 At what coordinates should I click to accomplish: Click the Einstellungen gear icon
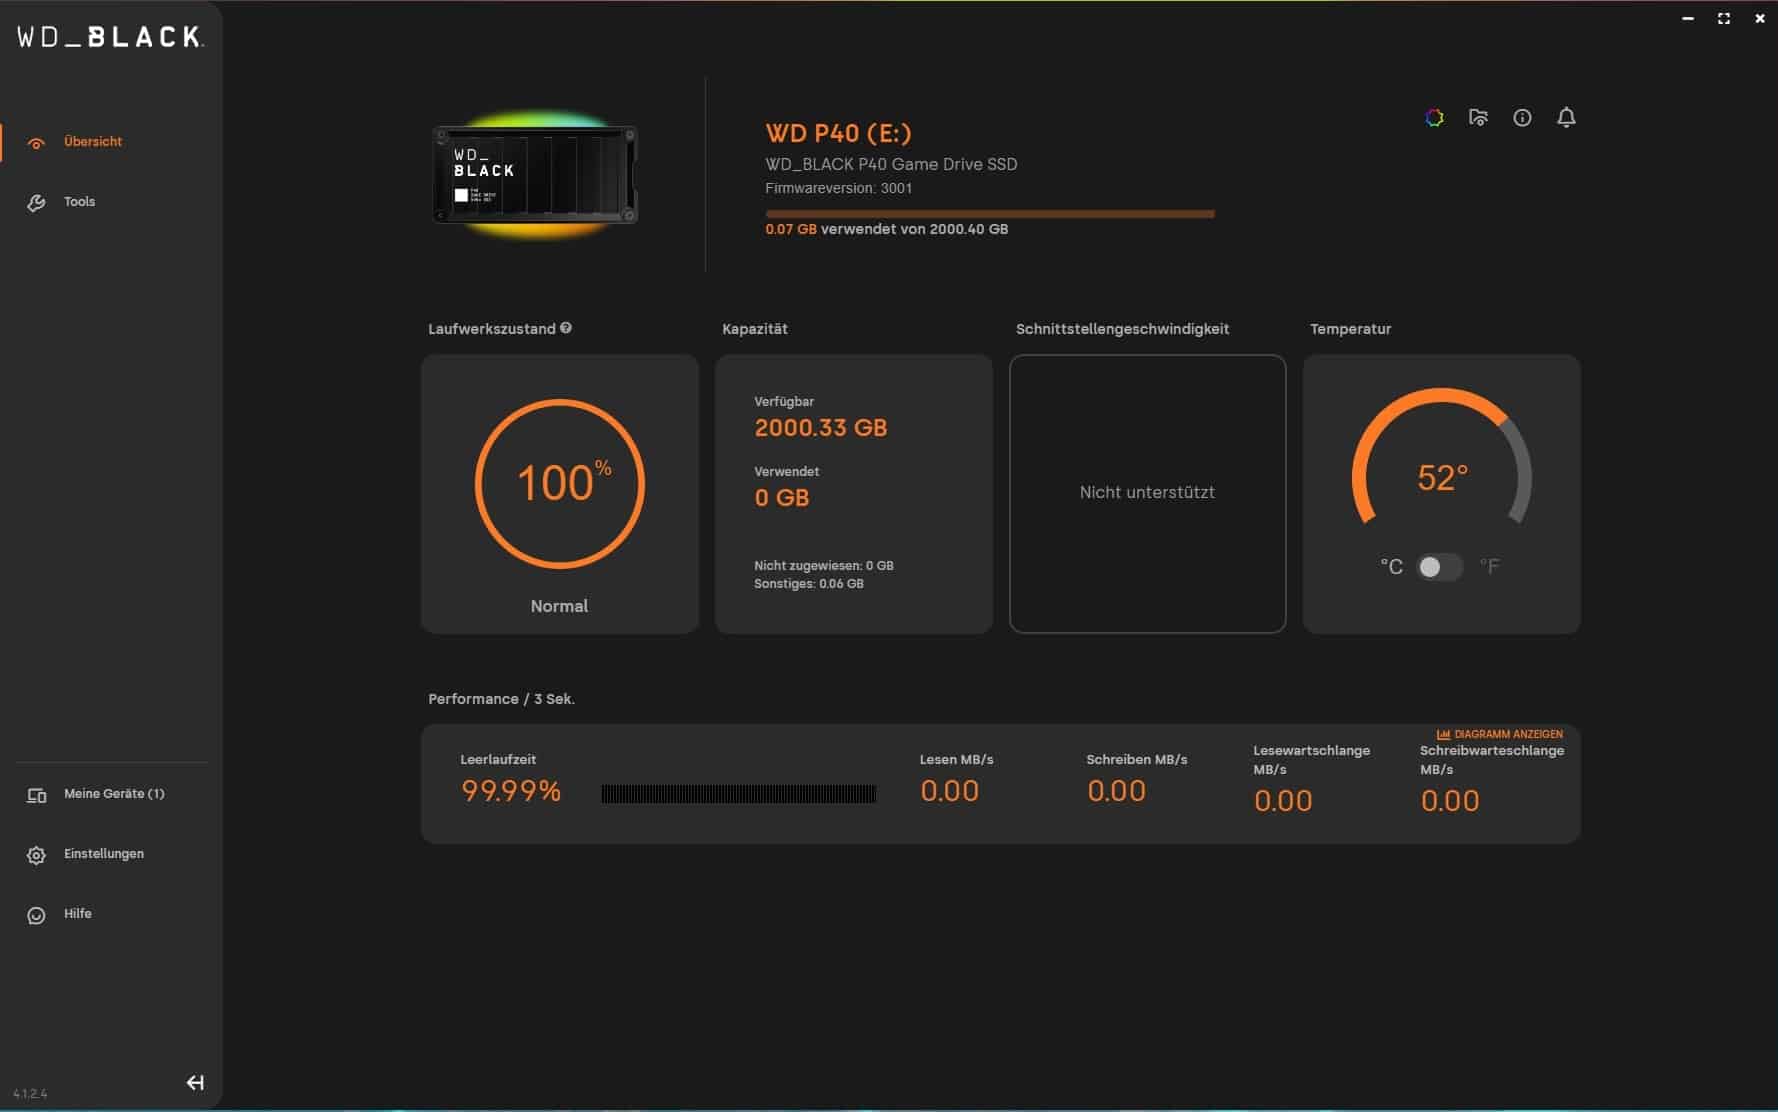point(37,855)
